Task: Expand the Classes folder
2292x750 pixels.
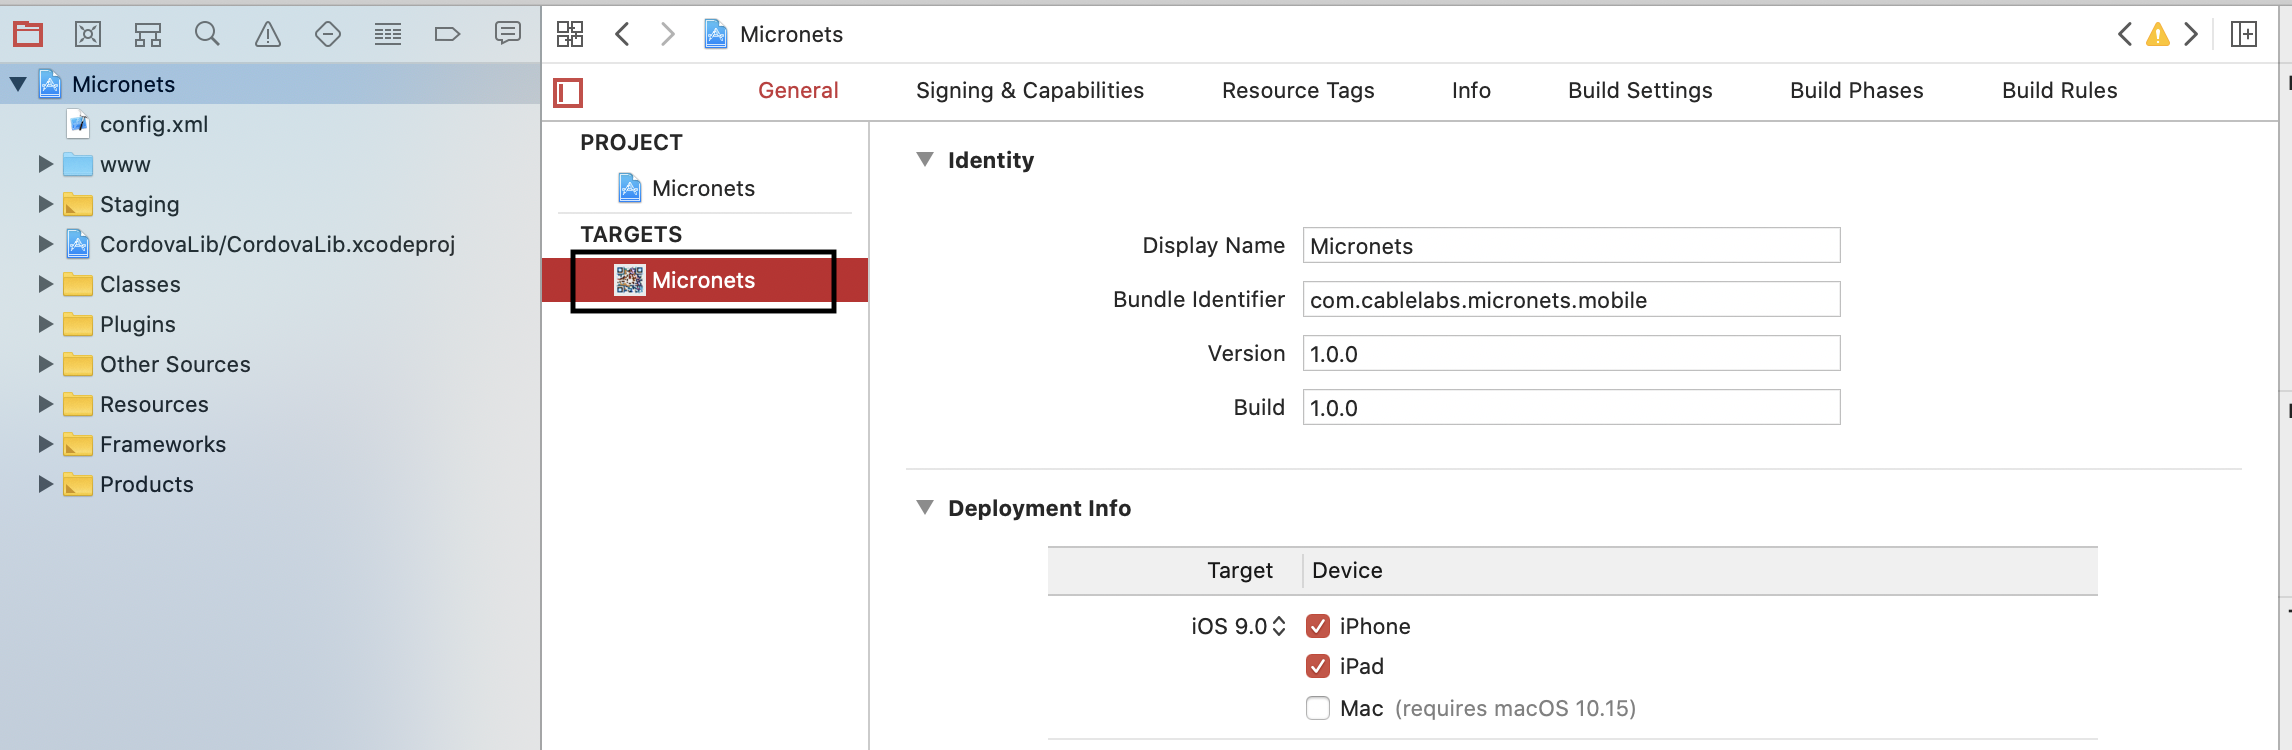Action: point(45,284)
